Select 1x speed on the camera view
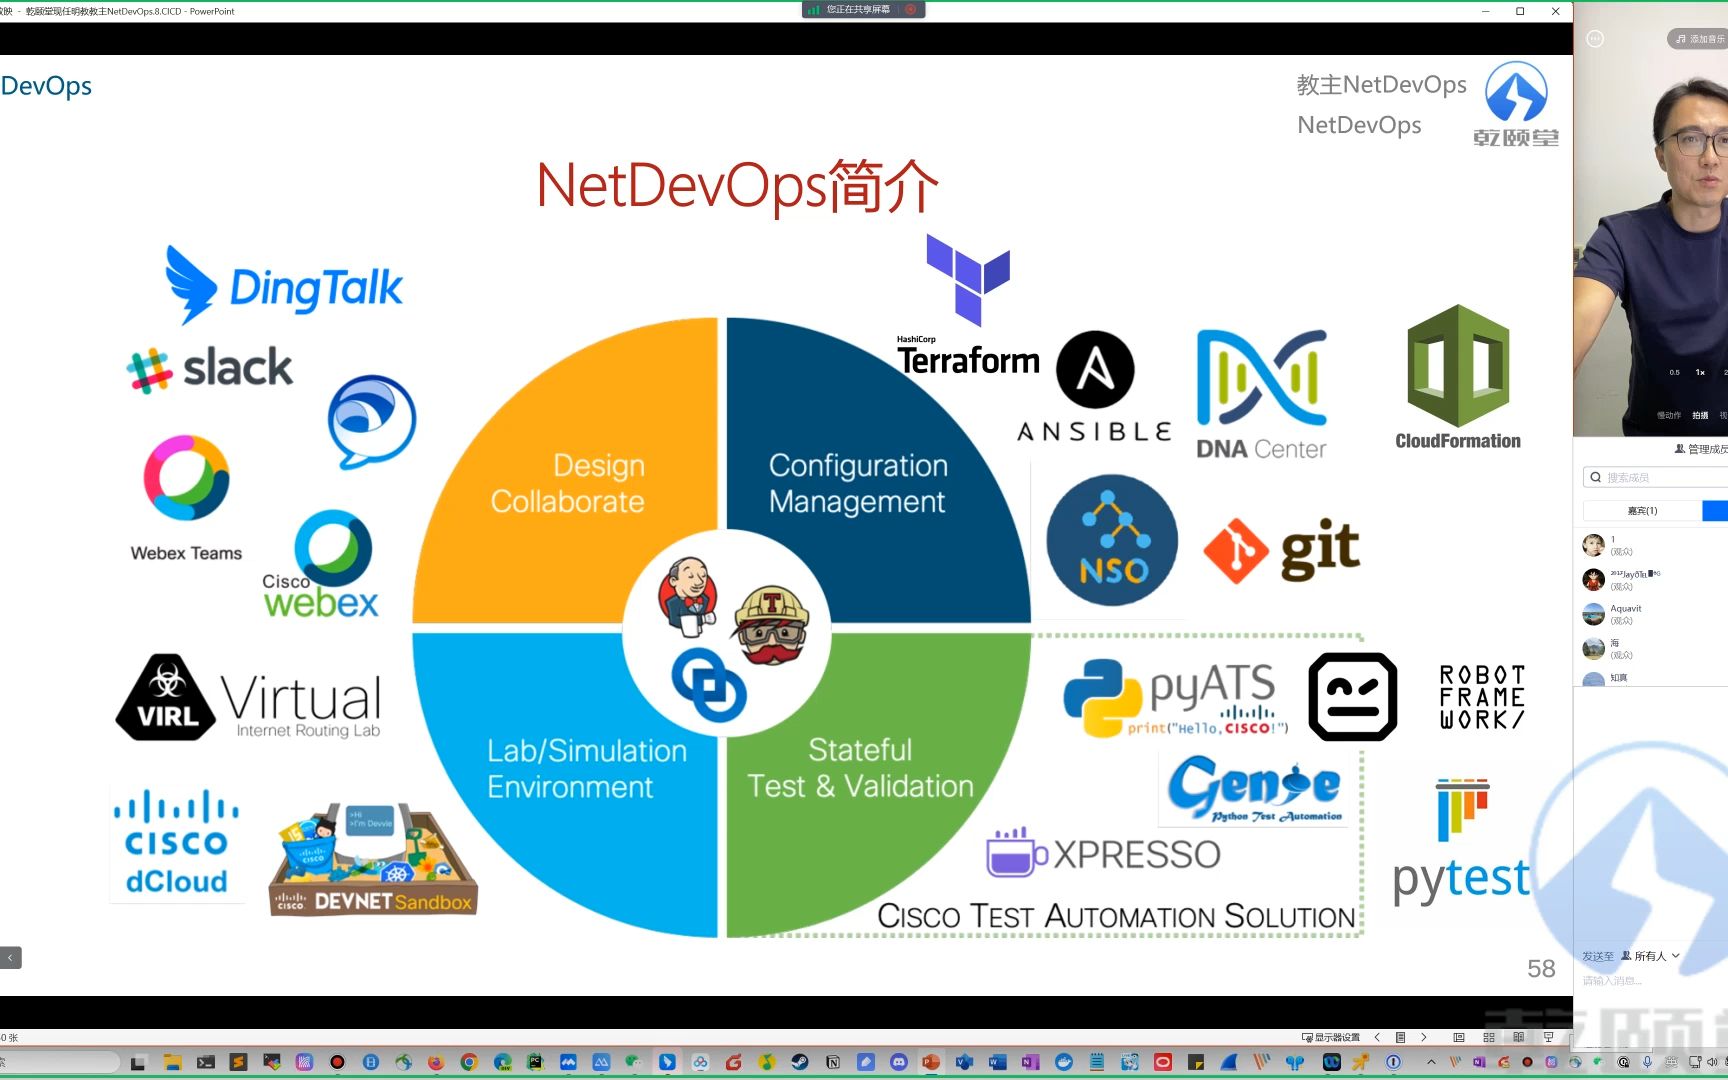The image size is (1728, 1080). [x=1700, y=372]
